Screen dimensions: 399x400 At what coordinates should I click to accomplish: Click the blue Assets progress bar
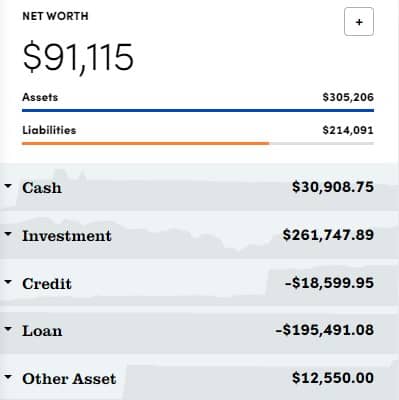pos(198,110)
